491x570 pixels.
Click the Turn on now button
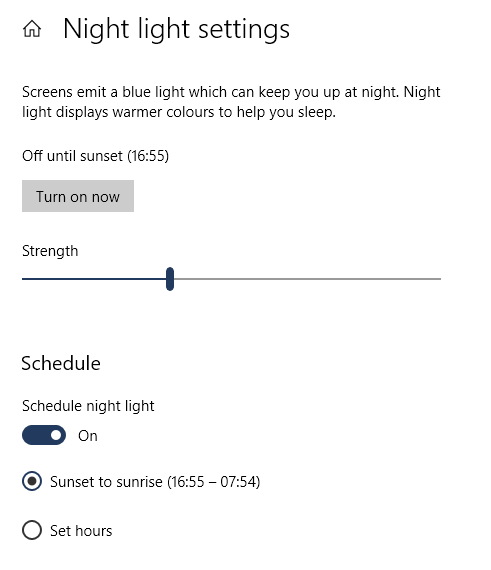coord(78,196)
